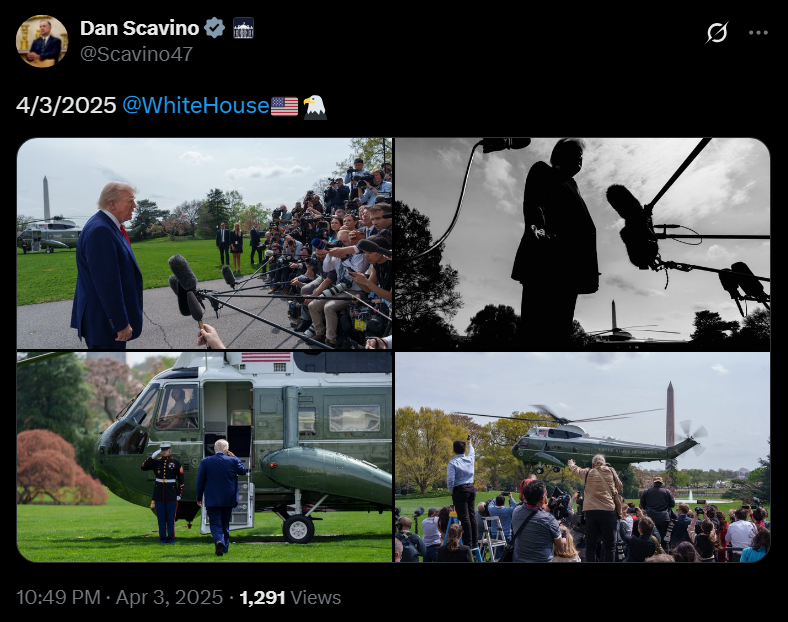Open the Grok slashed-circle icon
The image size is (788, 622).
[717, 33]
